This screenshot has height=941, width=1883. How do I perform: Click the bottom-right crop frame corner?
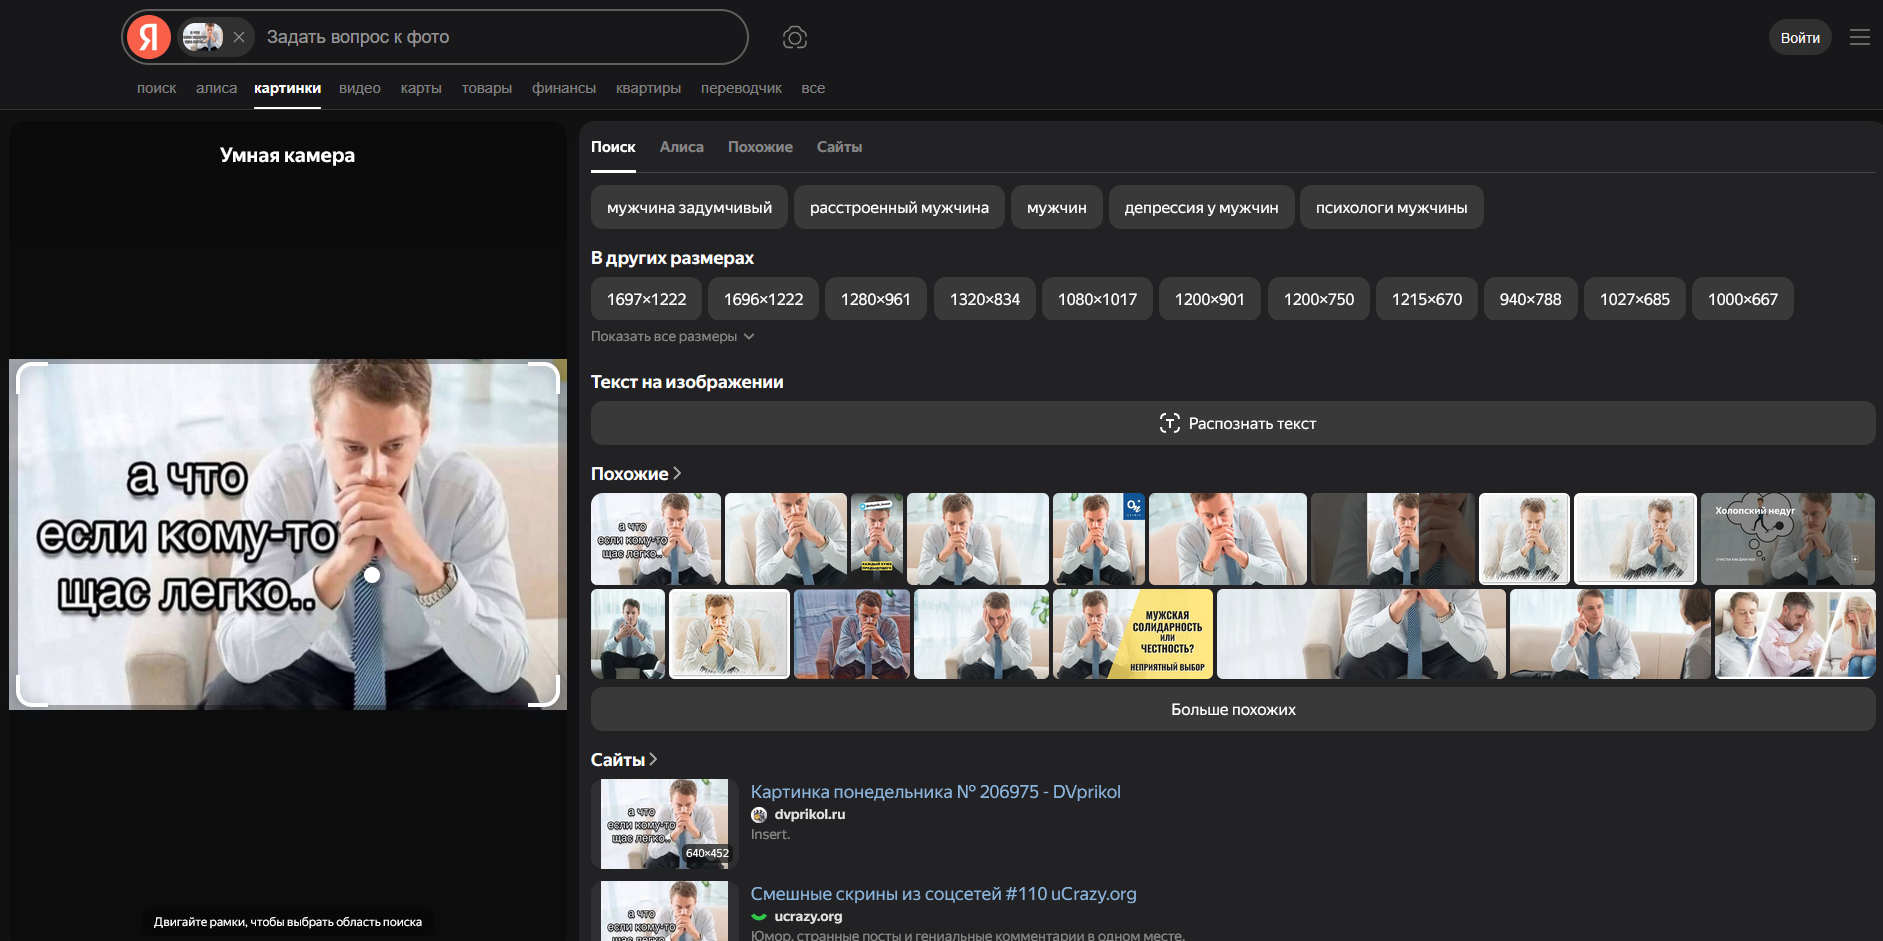[545, 692]
